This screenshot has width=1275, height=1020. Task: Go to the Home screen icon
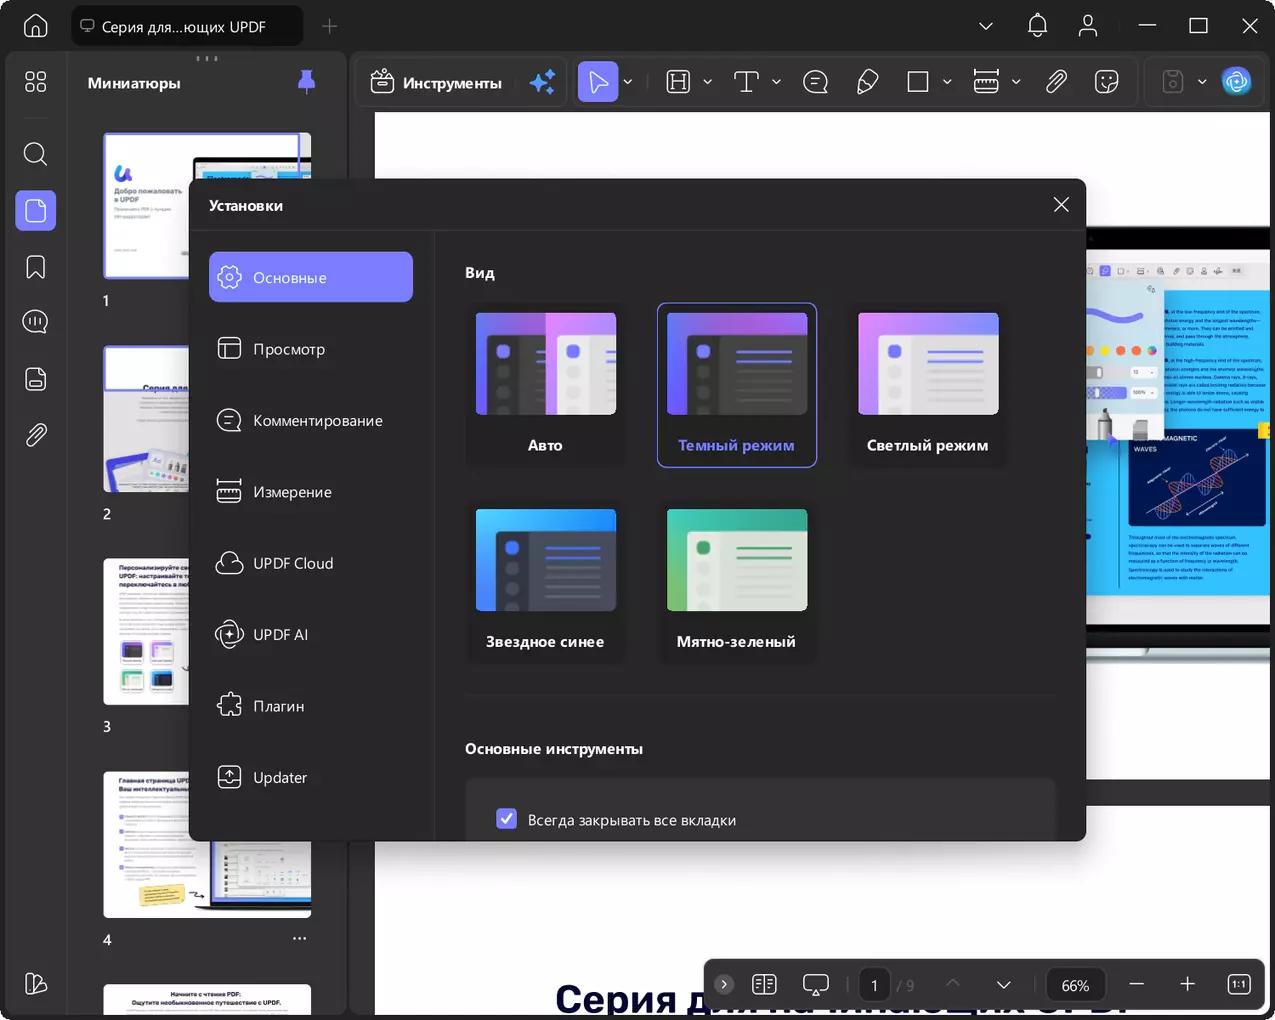coord(36,26)
